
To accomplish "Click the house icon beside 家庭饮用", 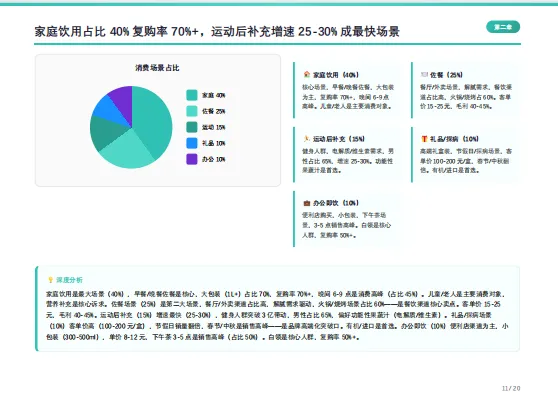I will (x=306, y=74).
